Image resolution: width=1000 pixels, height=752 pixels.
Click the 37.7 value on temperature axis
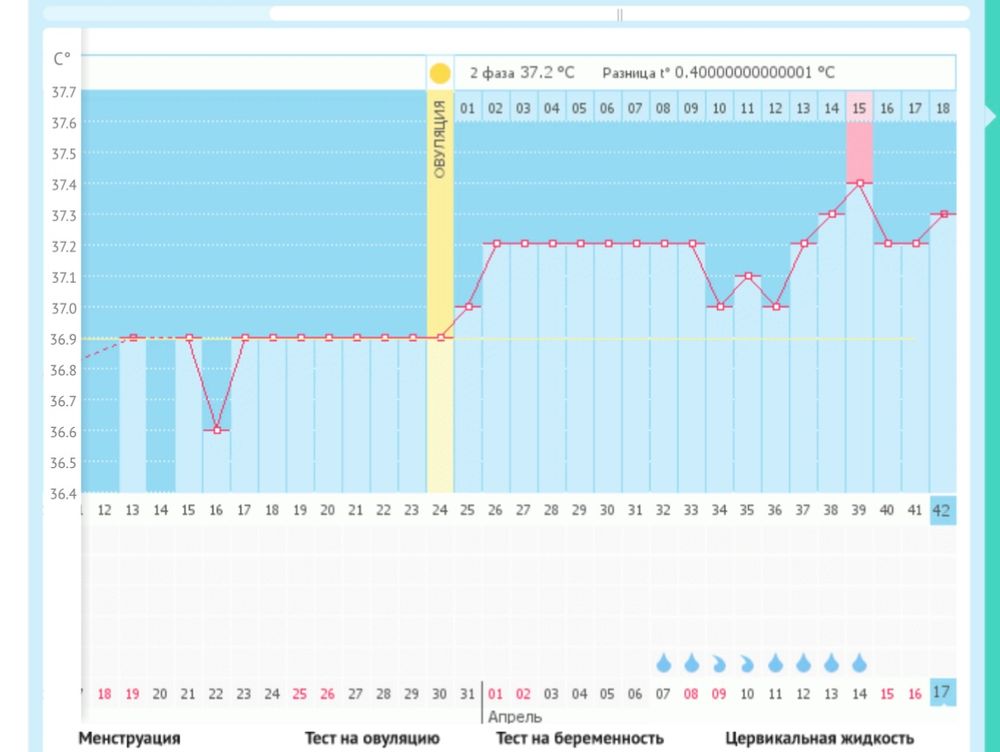tap(64, 92)
